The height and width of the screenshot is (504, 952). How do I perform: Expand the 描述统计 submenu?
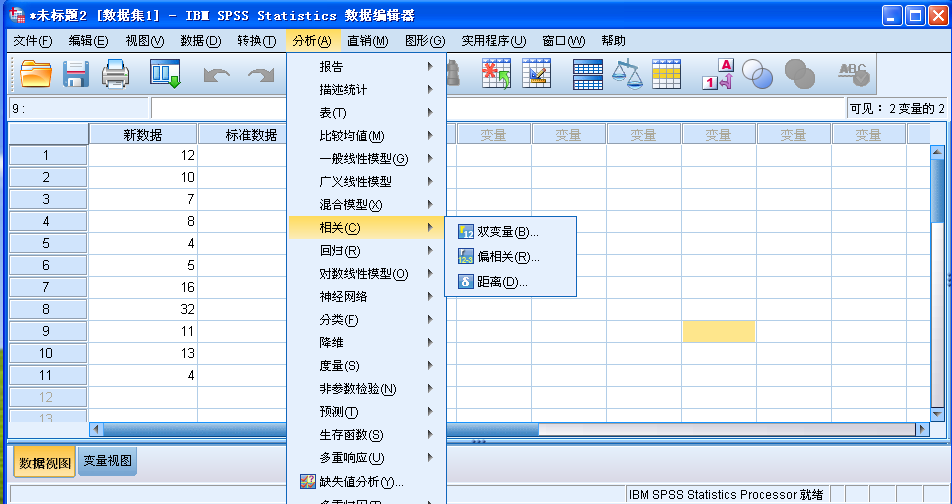[367, 90]
